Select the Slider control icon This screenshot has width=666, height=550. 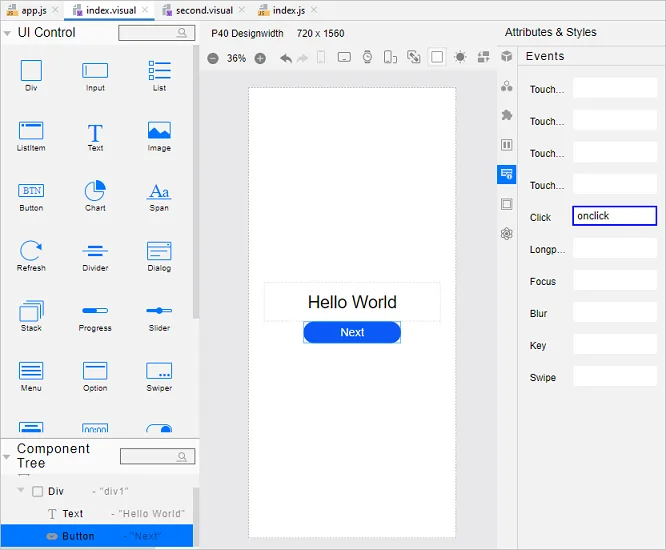pyautogui.click(x=159, y=310)
